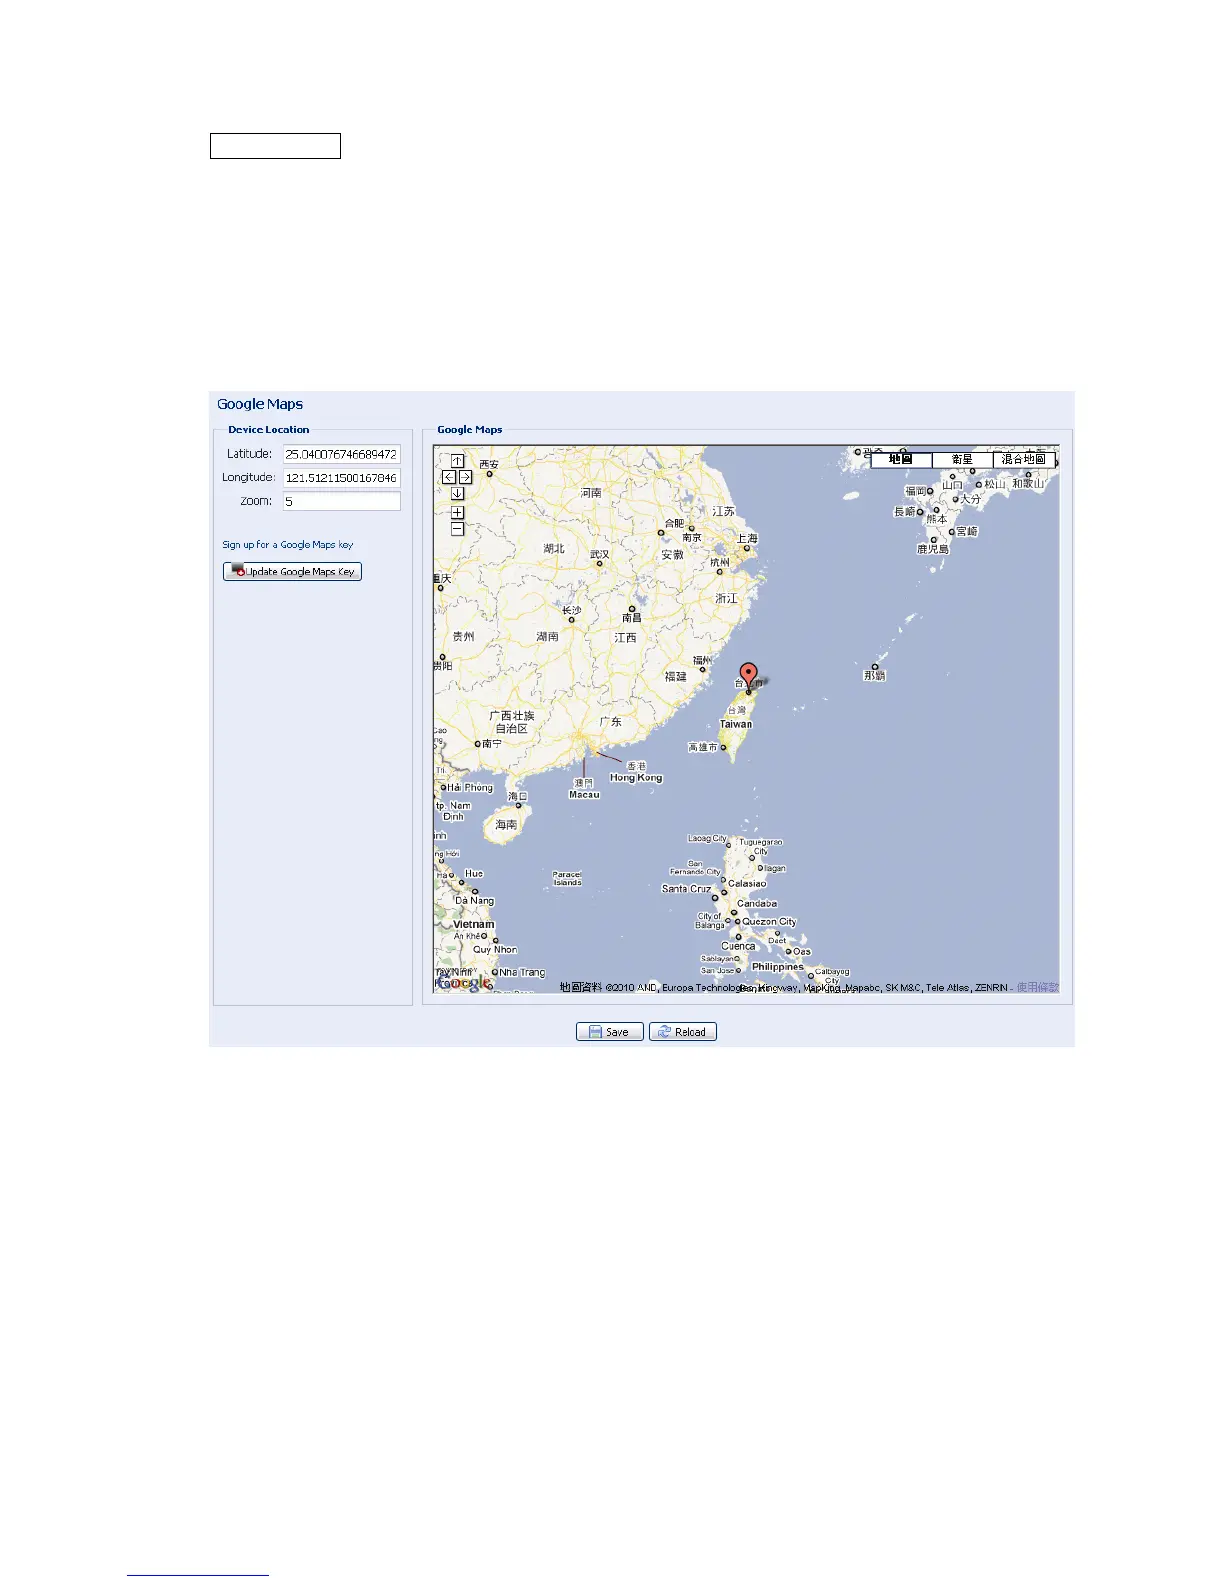Save the Google Maps settings
Viewport: 1224px width, 1584px height.
tap(609, 1032)
